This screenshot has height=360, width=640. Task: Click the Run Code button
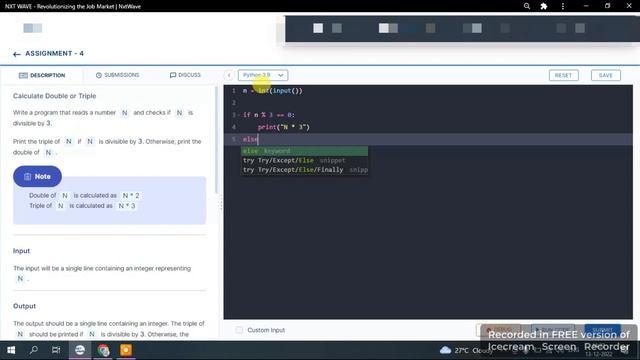click(553, 329)
